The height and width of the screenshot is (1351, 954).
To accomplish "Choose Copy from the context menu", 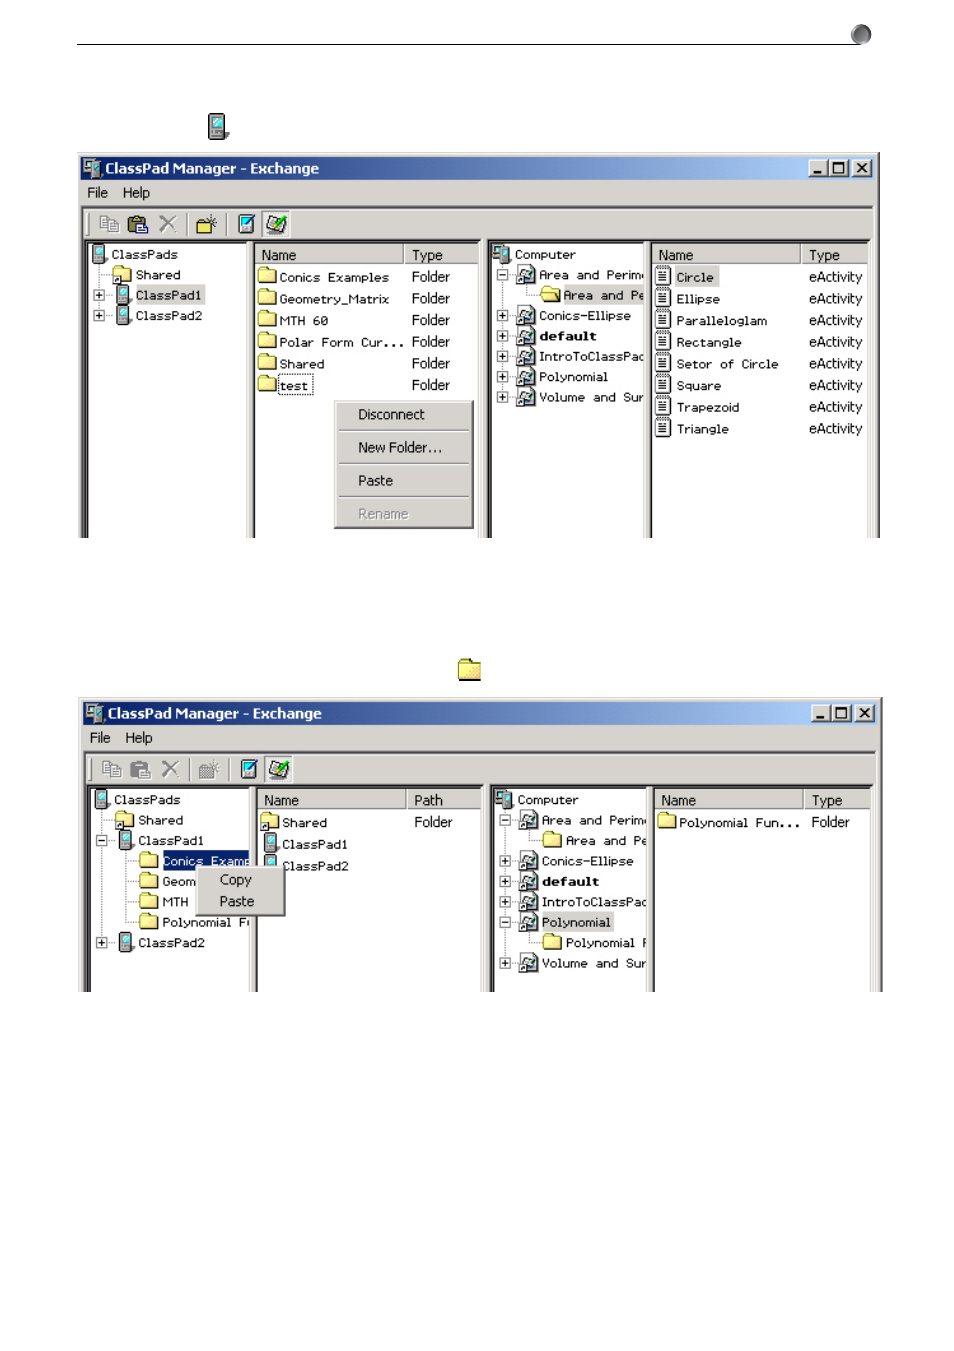I will pos(240,880).
